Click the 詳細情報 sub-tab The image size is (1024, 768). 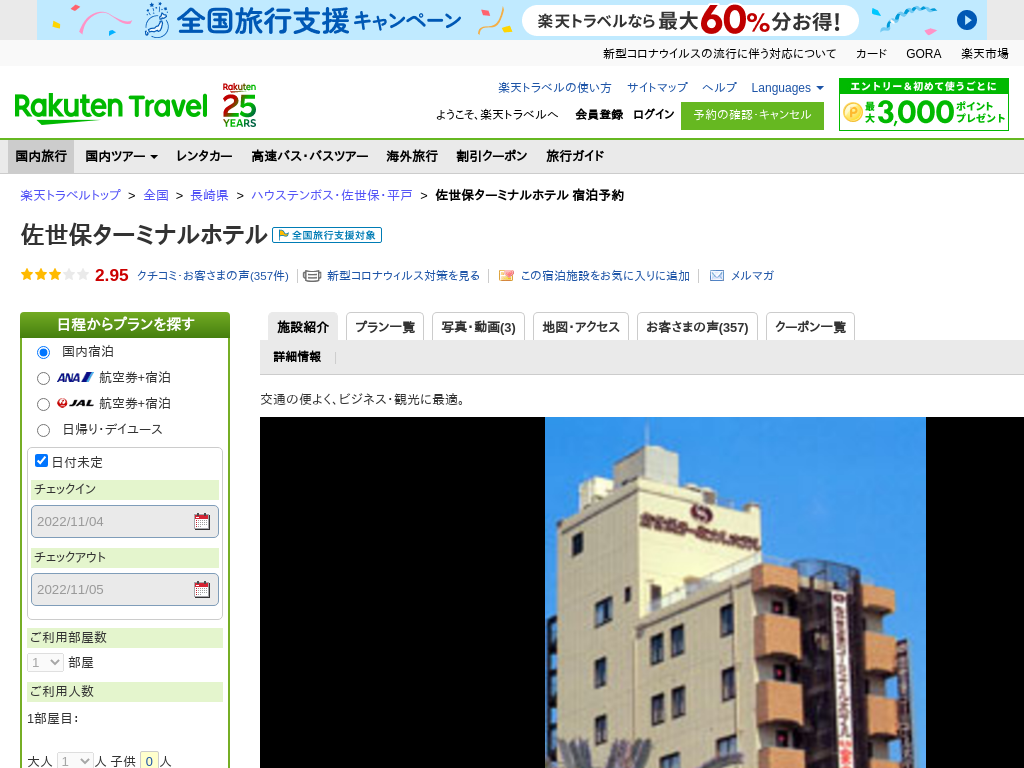click(x=297, y=357)
